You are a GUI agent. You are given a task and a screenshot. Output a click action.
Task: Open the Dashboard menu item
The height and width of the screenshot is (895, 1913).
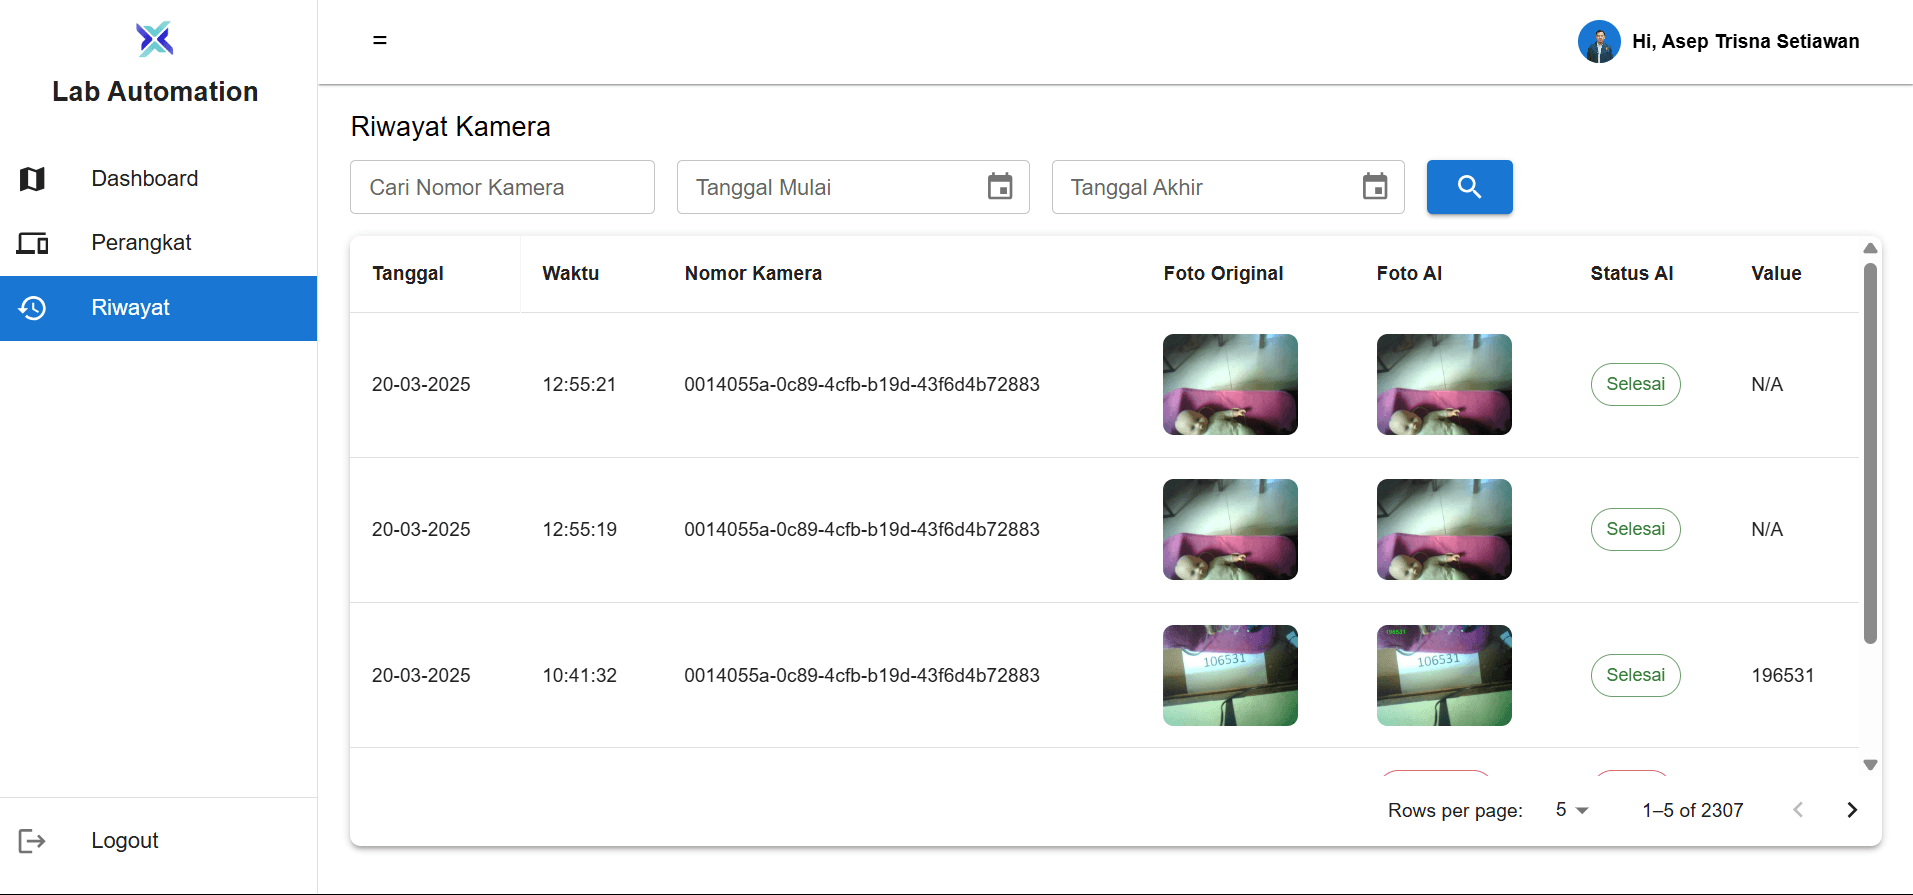point(145,179)
